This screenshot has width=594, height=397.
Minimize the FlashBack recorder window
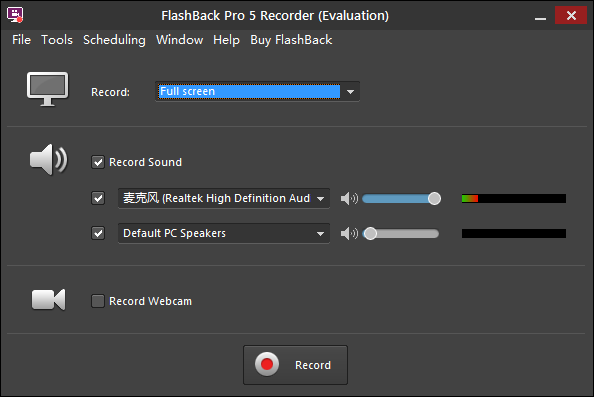(x=540, y=16)
